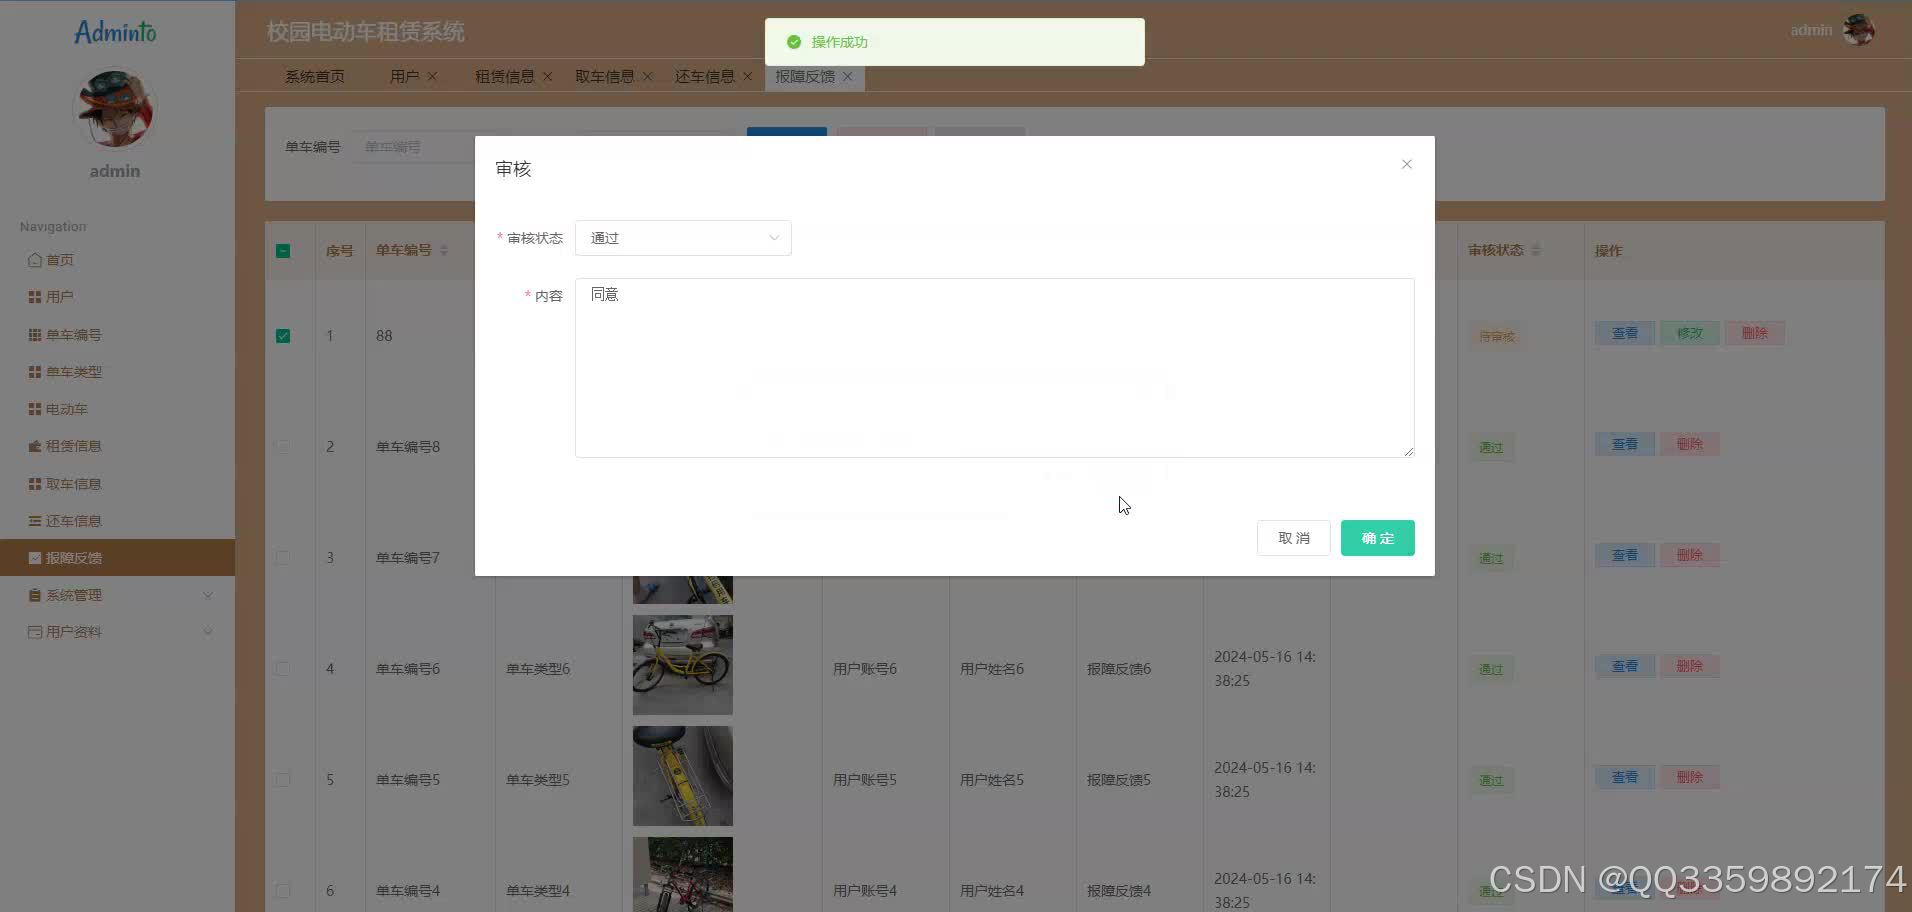Select 报障反馈 sidebar item
Image resolution: width=1912 pixels, height=912 pixels.
(117, 558)
